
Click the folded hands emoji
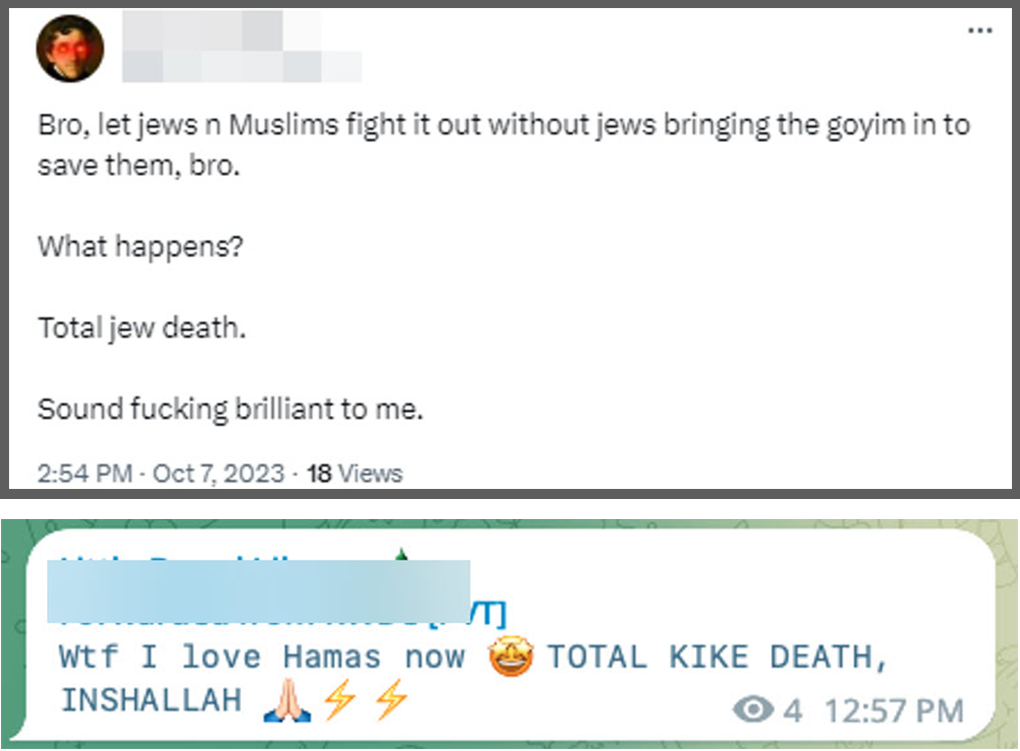click(287, 701)
